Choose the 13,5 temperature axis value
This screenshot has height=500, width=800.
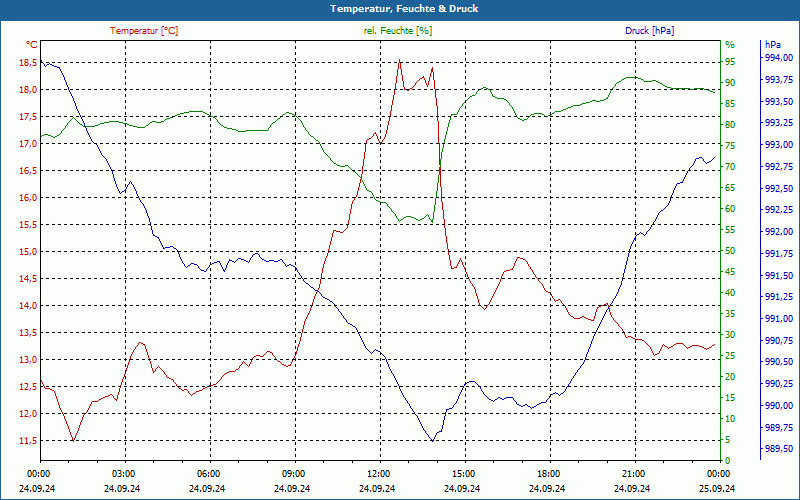coord(28,333)
